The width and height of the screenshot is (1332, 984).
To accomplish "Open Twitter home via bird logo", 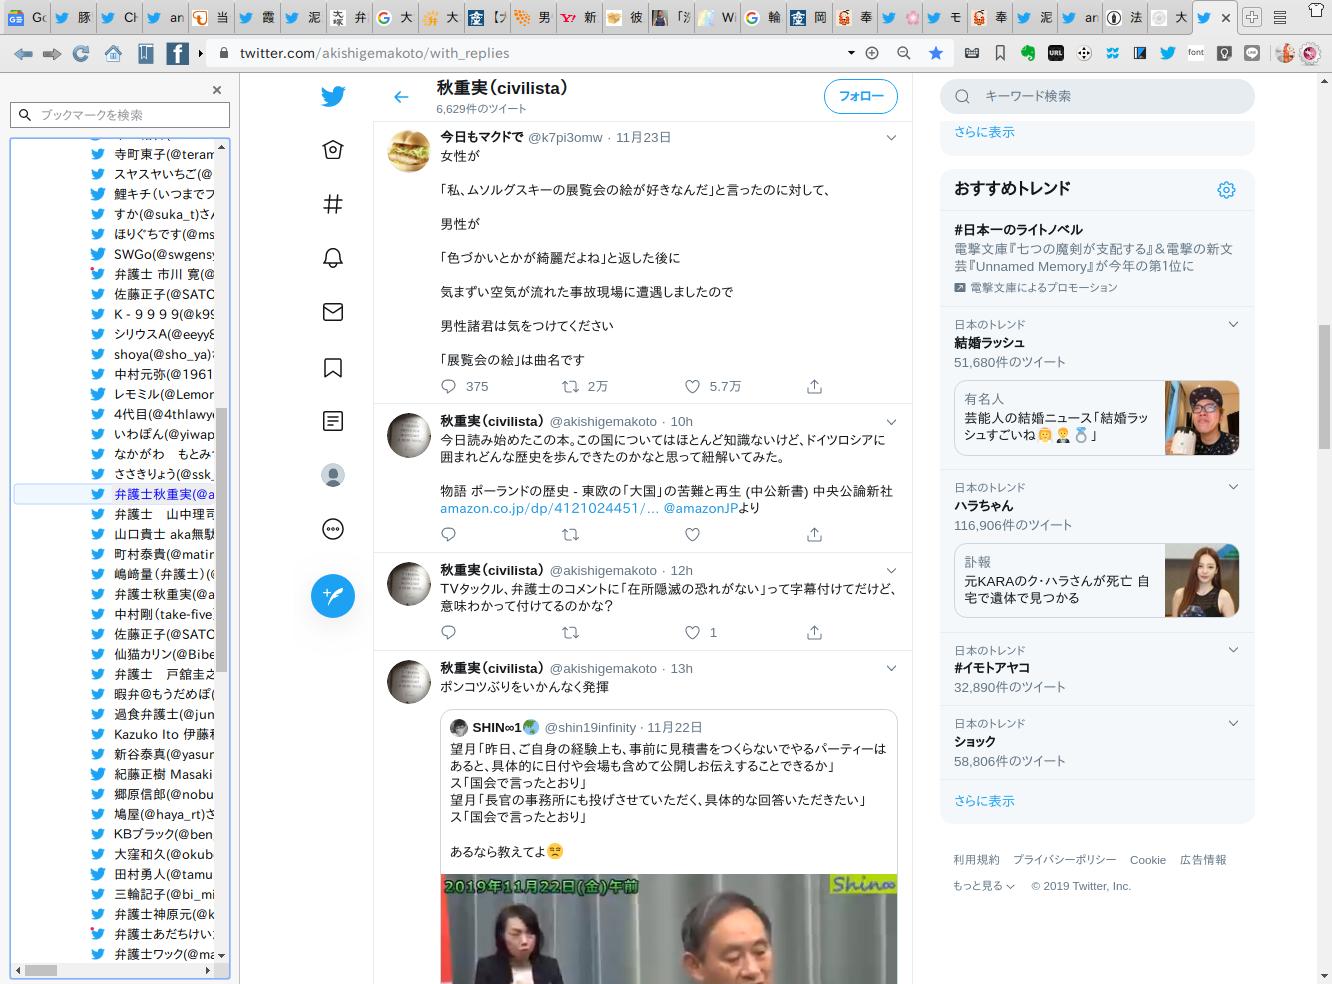I will coord(333,96).
